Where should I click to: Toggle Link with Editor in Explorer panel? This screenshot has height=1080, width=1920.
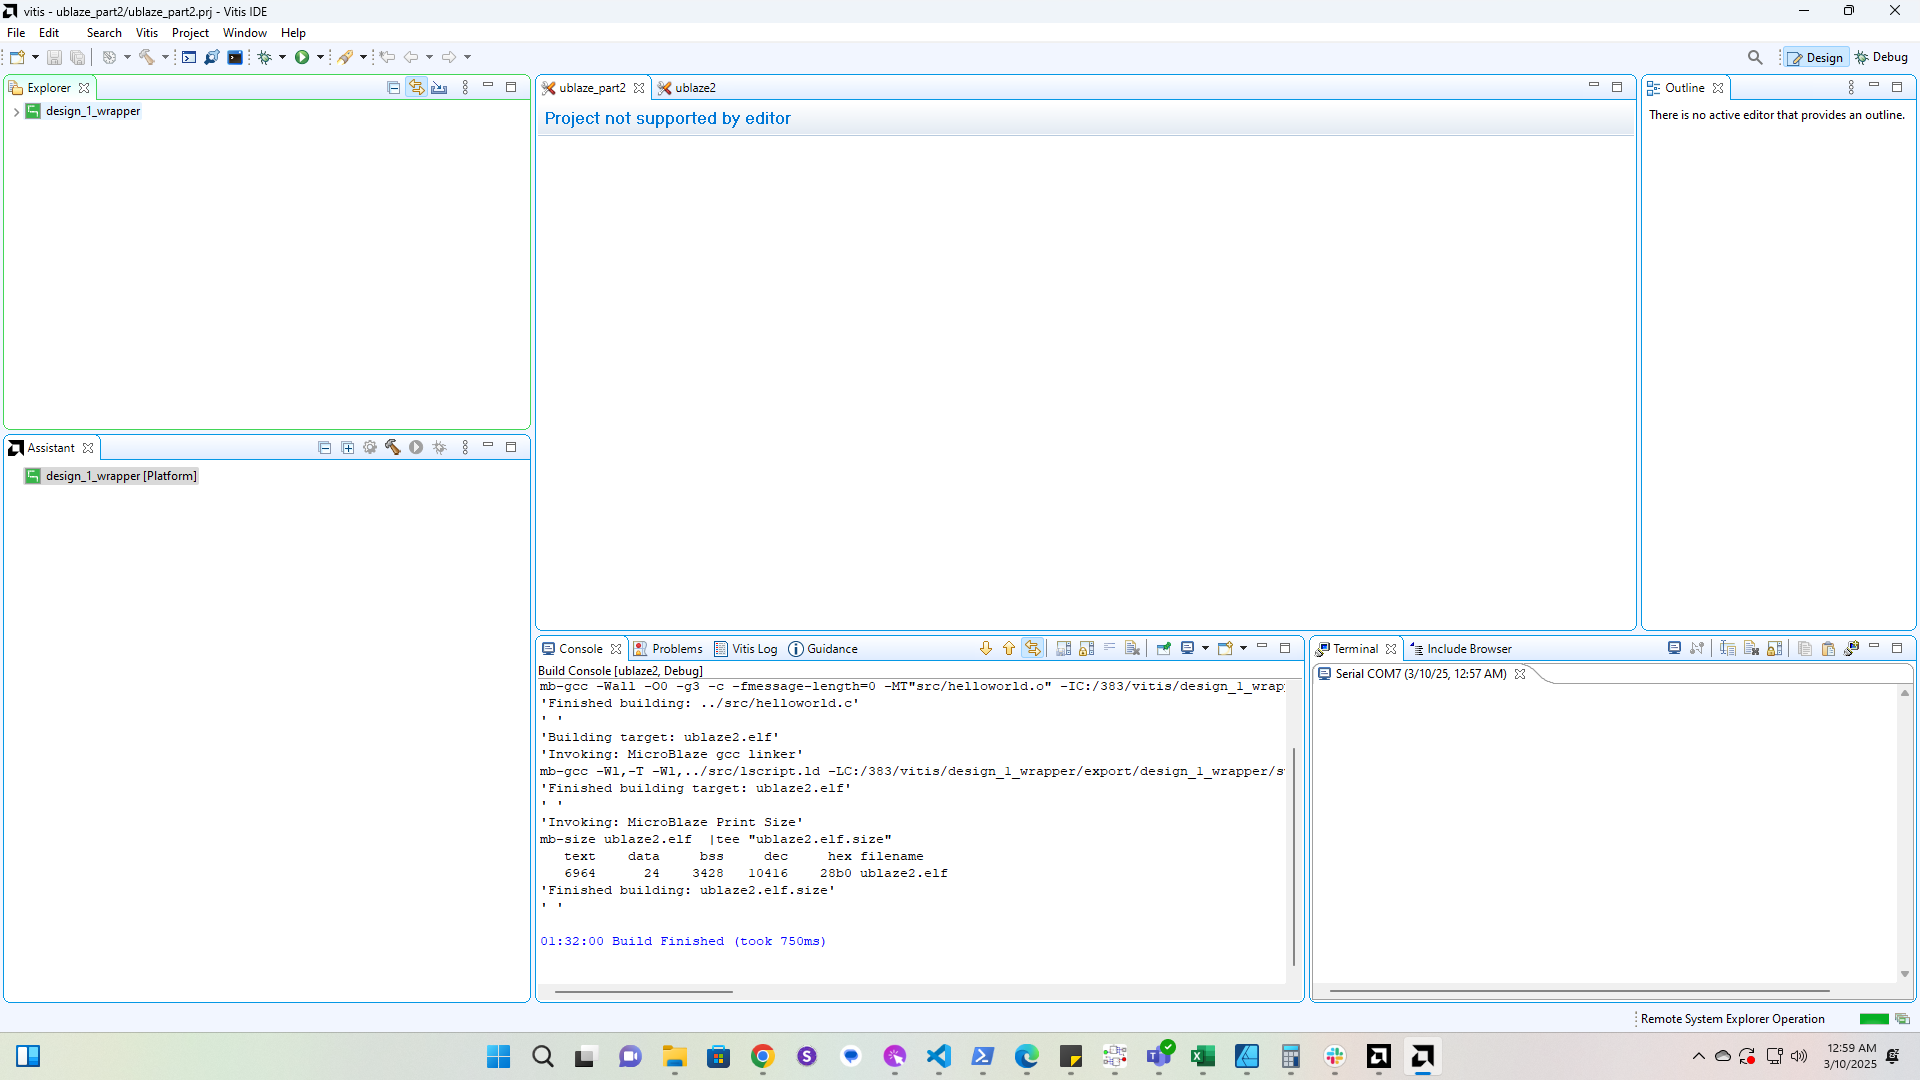click(416, 88)
